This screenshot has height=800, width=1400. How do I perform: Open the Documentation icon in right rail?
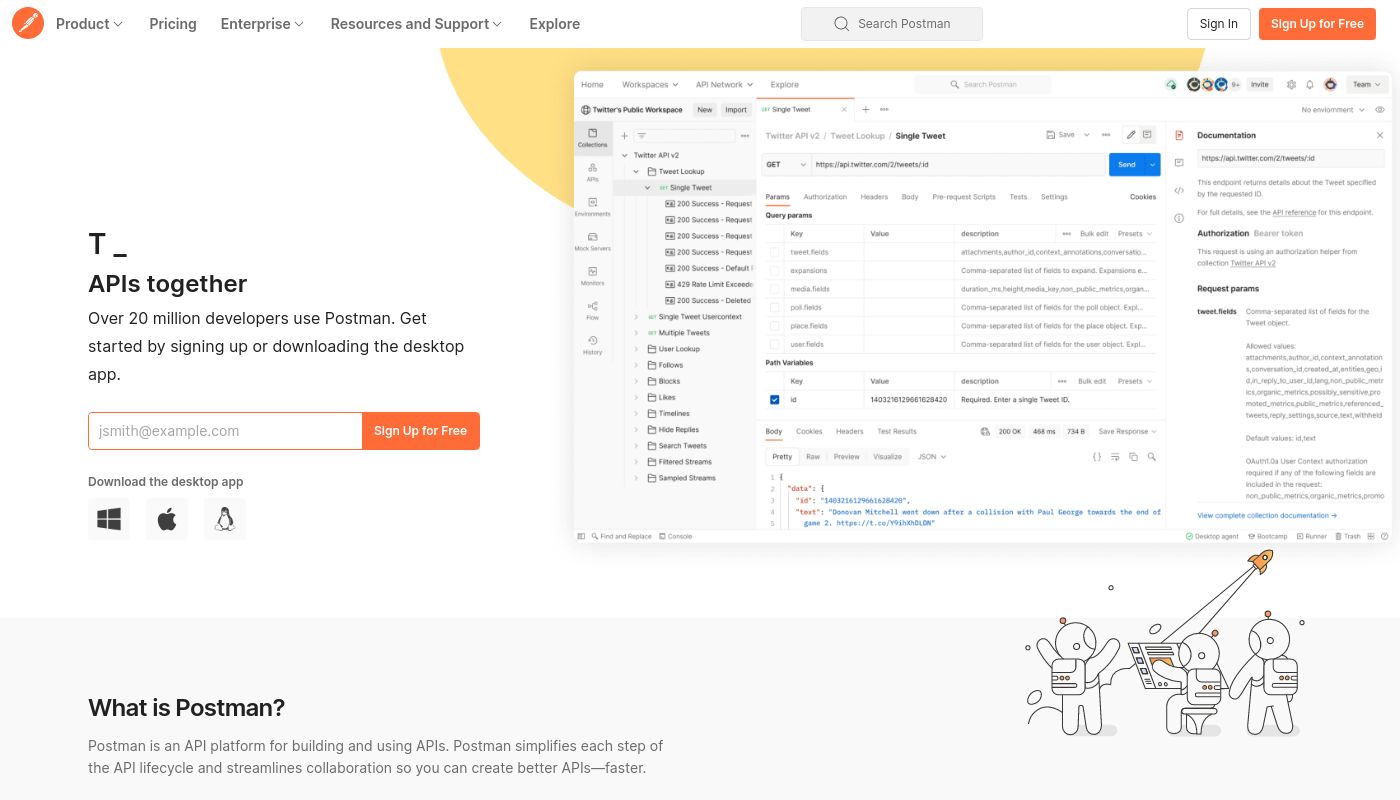pos(1179,135)
